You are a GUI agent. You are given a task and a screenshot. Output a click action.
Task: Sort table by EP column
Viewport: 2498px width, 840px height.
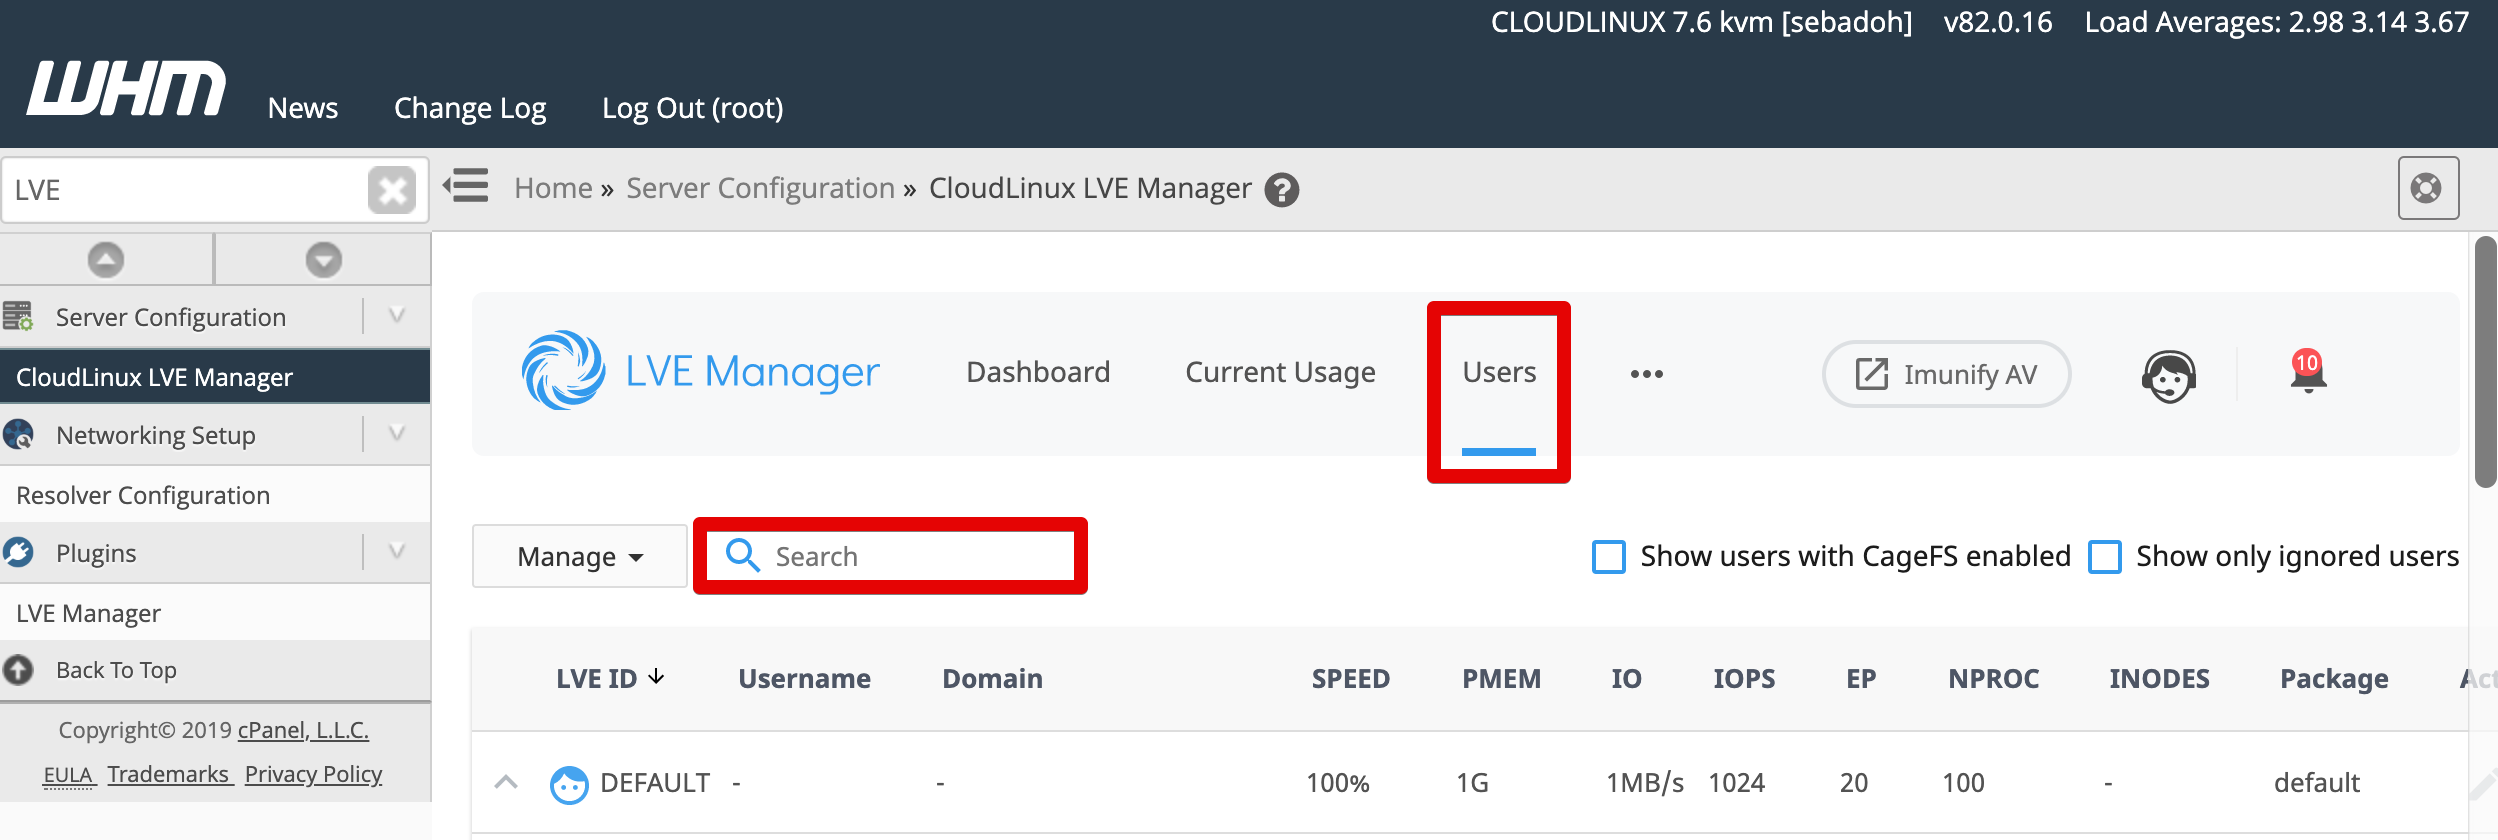(1860, 678)
